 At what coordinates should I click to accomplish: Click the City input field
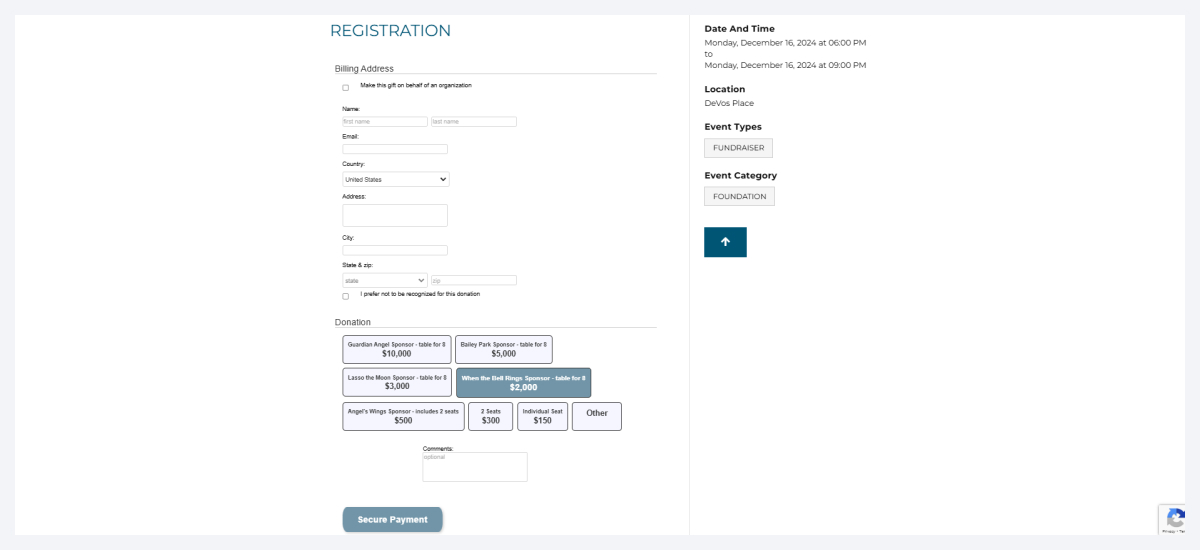tap(395, 250)
